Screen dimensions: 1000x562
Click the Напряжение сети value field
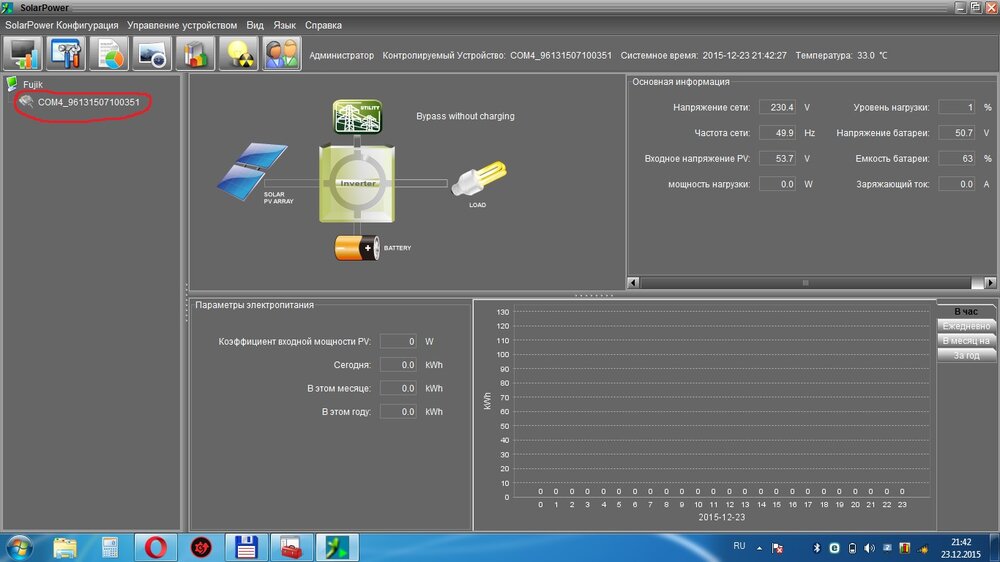(x=777, y=107)
